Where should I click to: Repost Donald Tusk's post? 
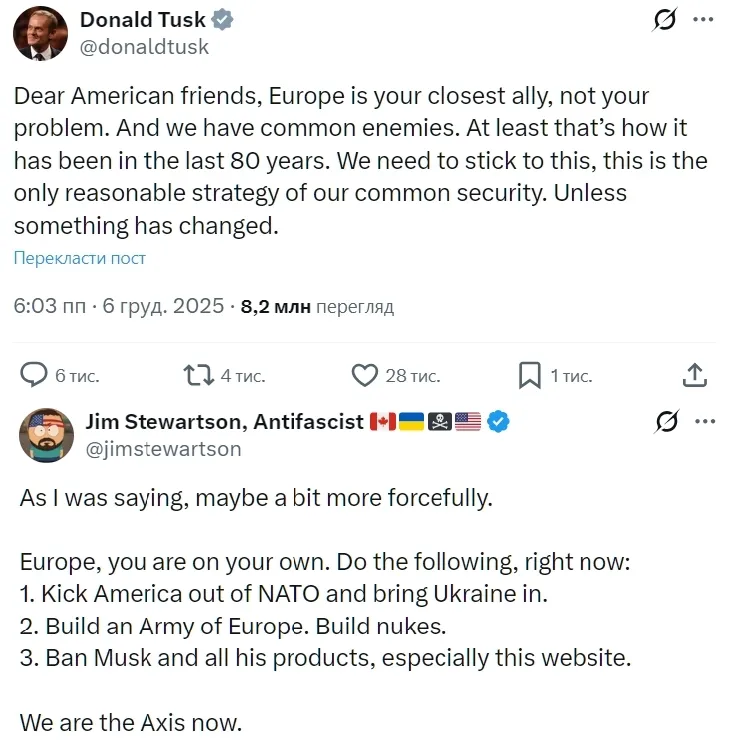199,375
